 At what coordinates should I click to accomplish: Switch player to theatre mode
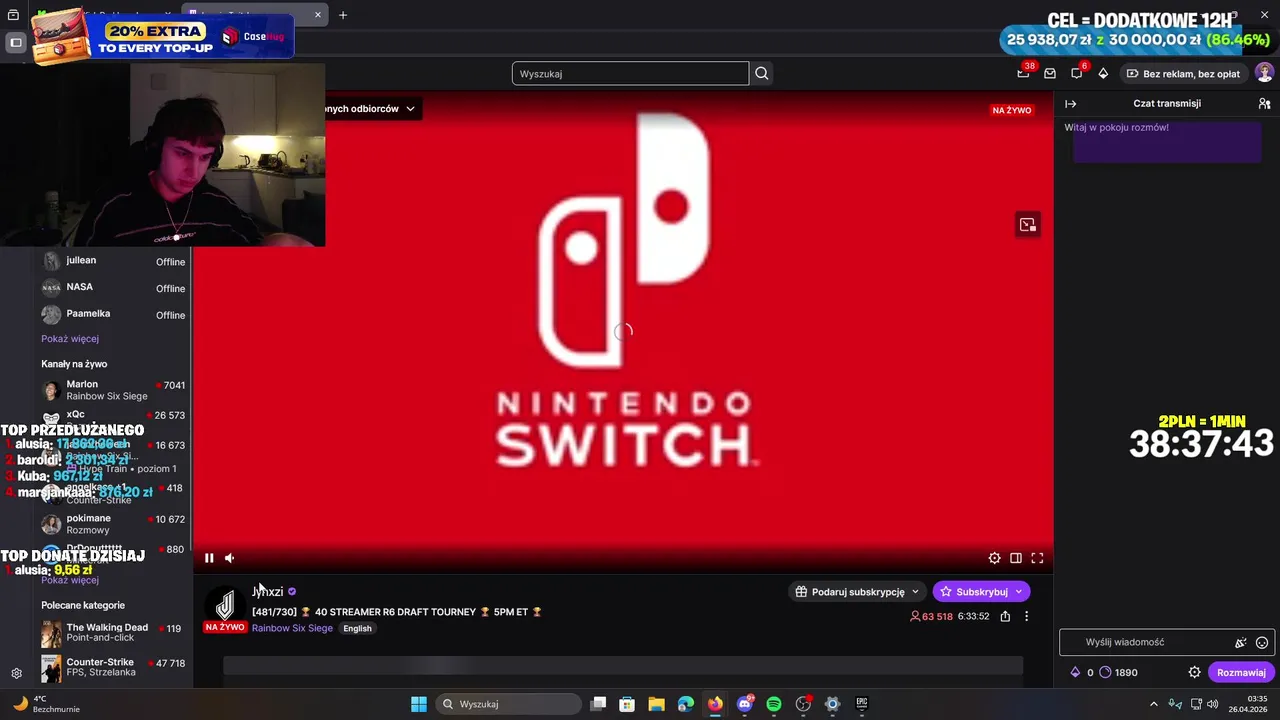click(1015, 558)
